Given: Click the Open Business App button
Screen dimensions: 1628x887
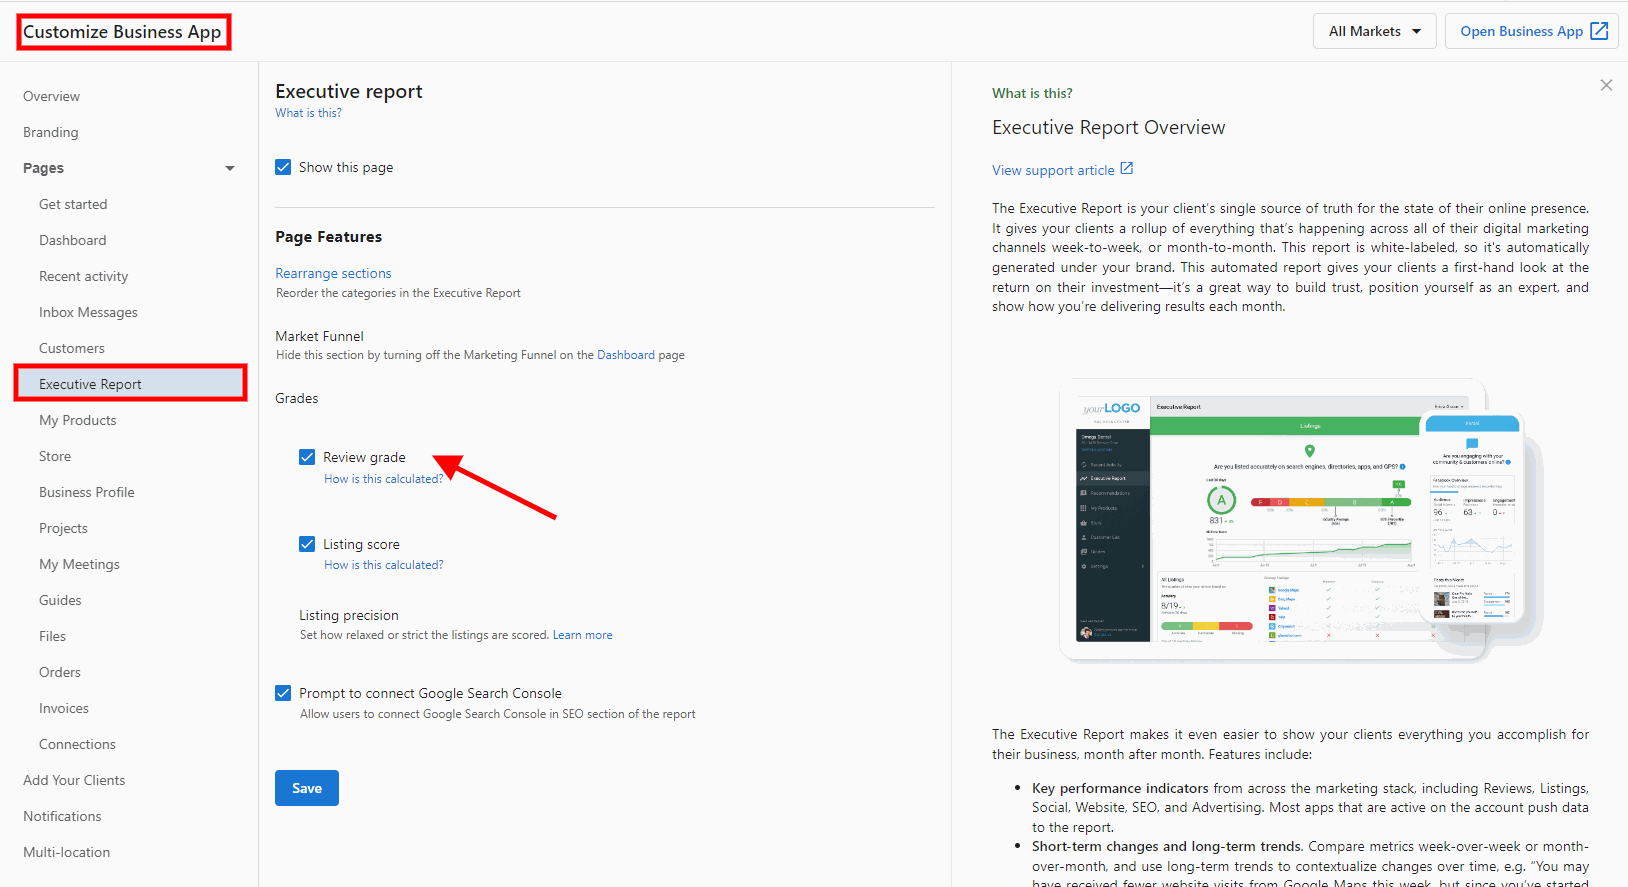Looking at the screenshot, I should 1532,31.
